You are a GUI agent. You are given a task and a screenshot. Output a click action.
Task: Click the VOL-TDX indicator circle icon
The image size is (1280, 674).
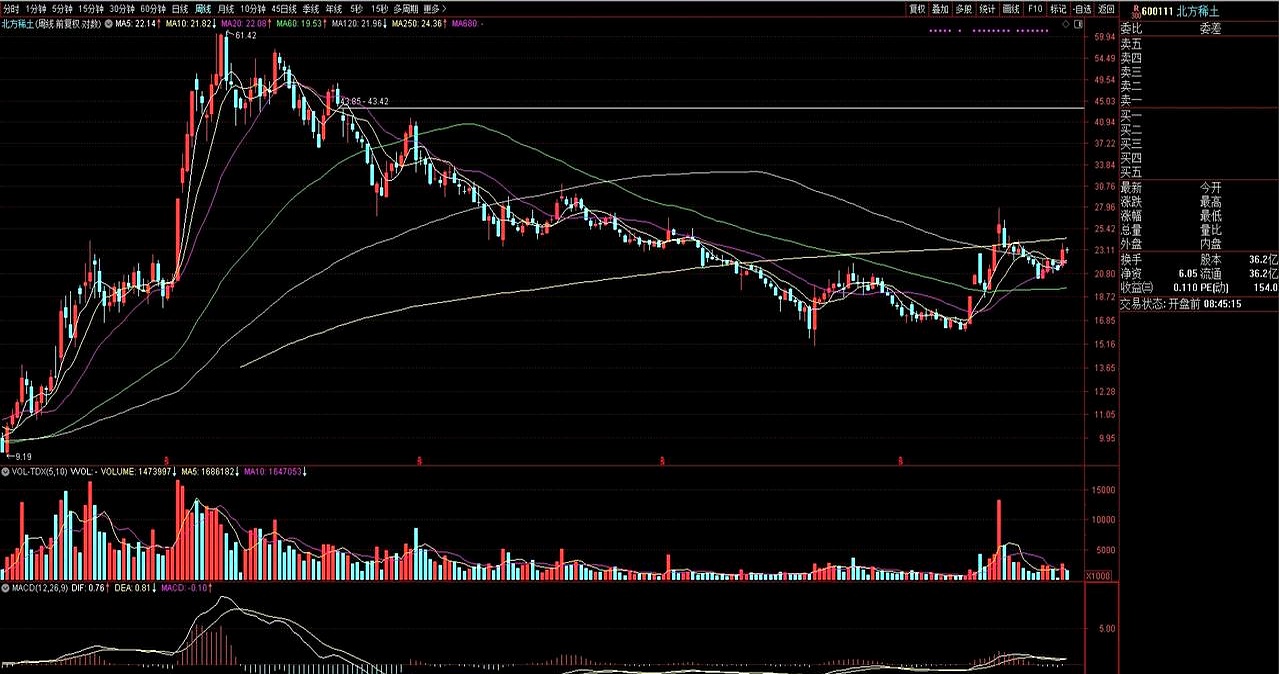click(x=5, y=470)
